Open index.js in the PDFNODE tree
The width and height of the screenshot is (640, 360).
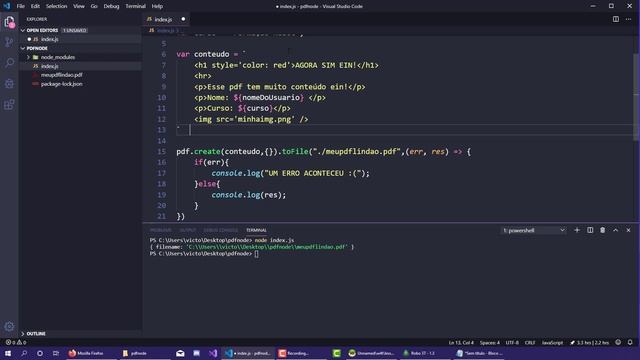(80, 66)
